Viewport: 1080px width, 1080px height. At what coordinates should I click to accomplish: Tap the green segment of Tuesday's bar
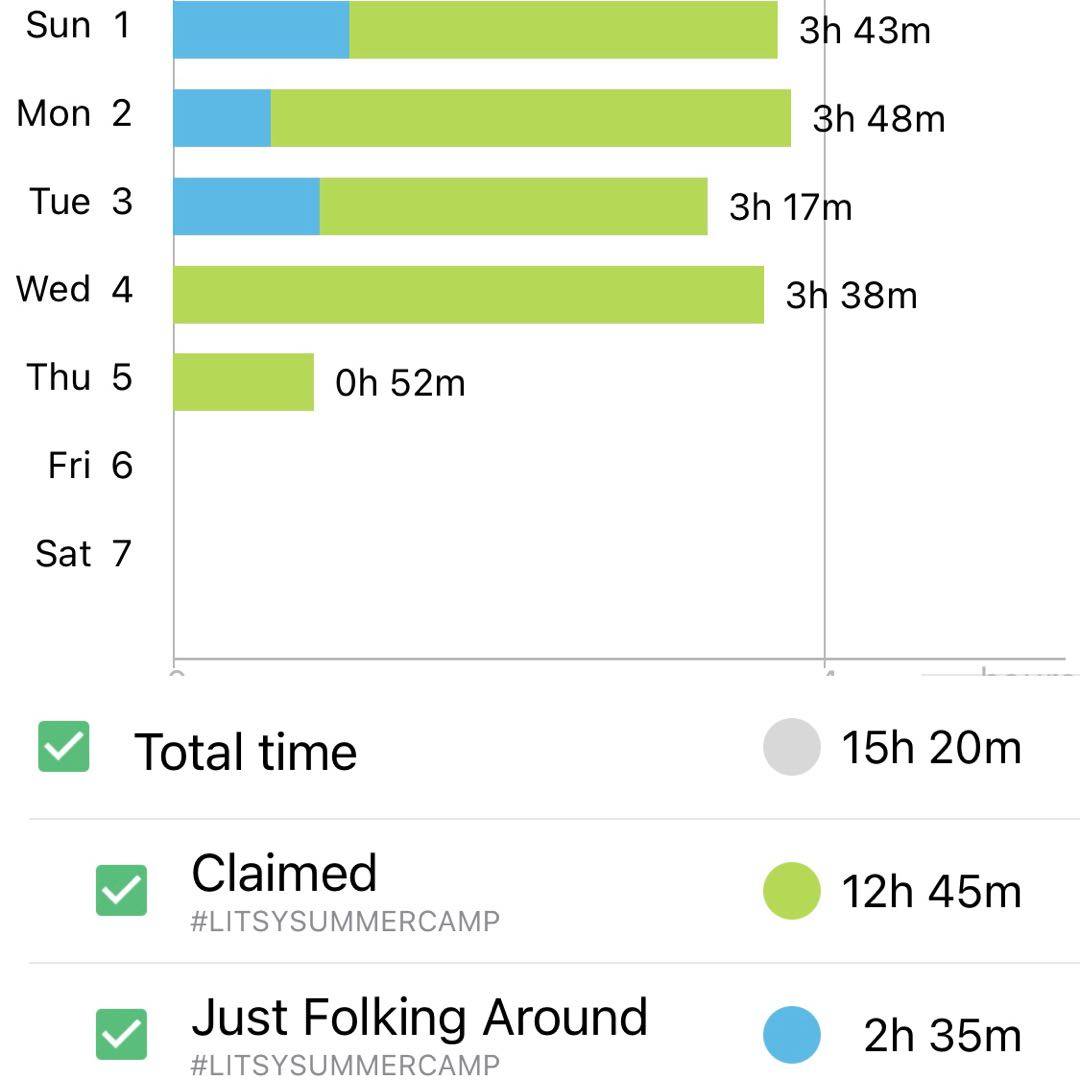[514, 206]
